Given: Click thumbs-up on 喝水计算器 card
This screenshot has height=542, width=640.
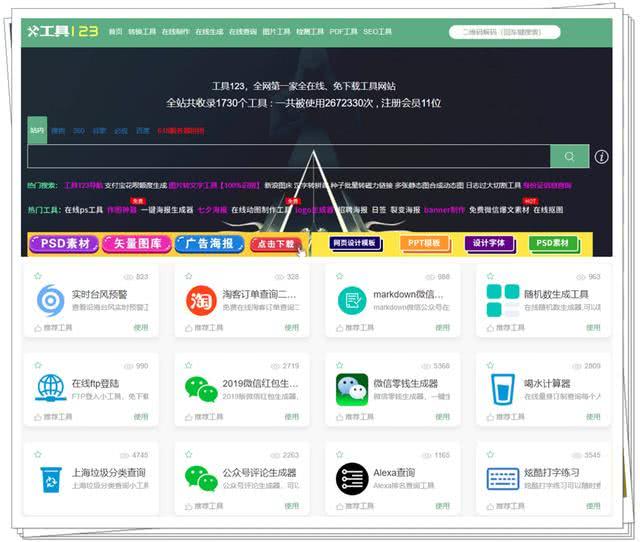Looking at the screenshot, I should [x=490, y=417].
